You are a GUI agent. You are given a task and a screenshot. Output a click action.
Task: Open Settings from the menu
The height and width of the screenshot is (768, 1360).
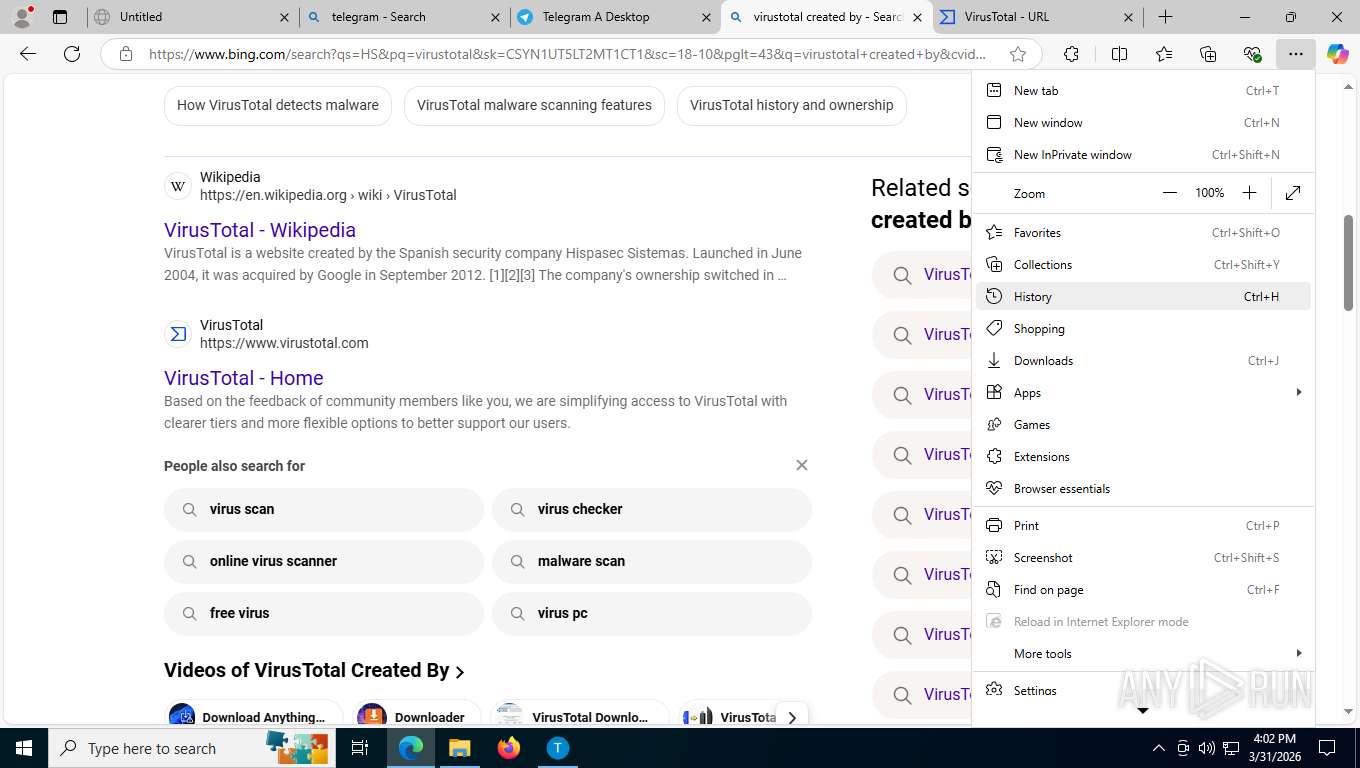coord(1143,691)
